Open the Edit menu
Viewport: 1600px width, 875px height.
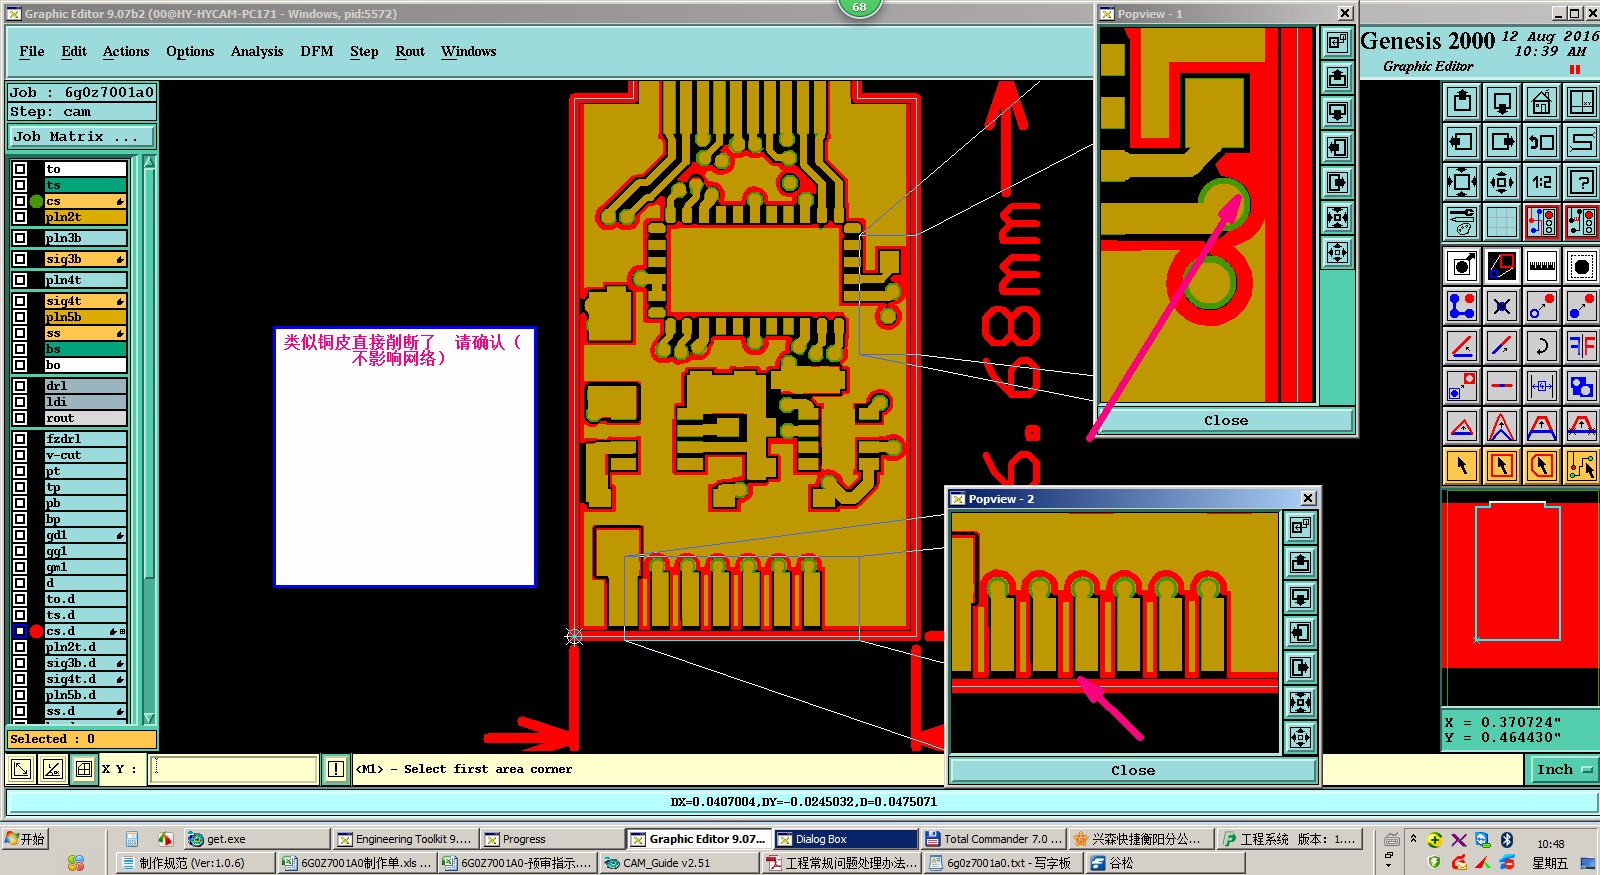coord(74,51)
